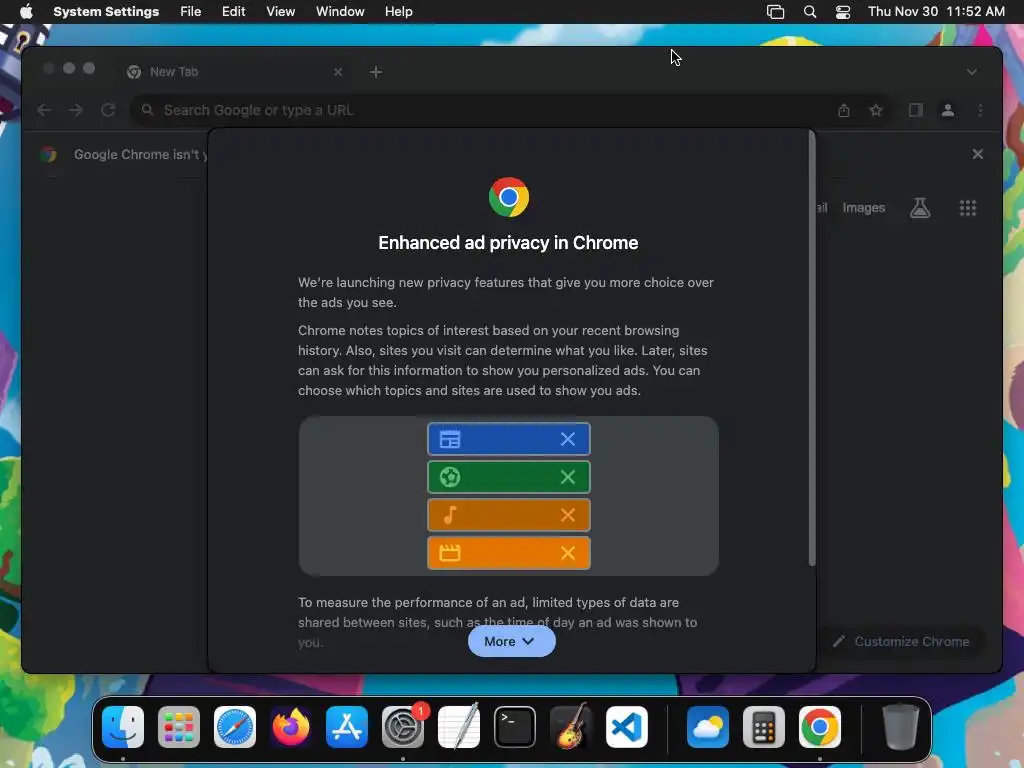The width and height of the screenshot is (1024, 768).
Task: Open Weather from the dock
Action: 708,726
